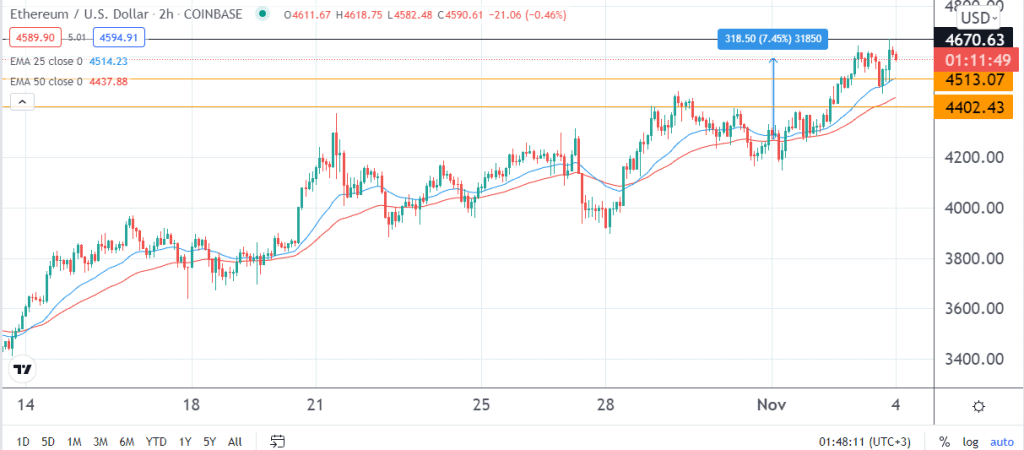Viewport: 1024px width, 450px height.
Task: Open the chart settings gear icon
Action: (978, 406)
